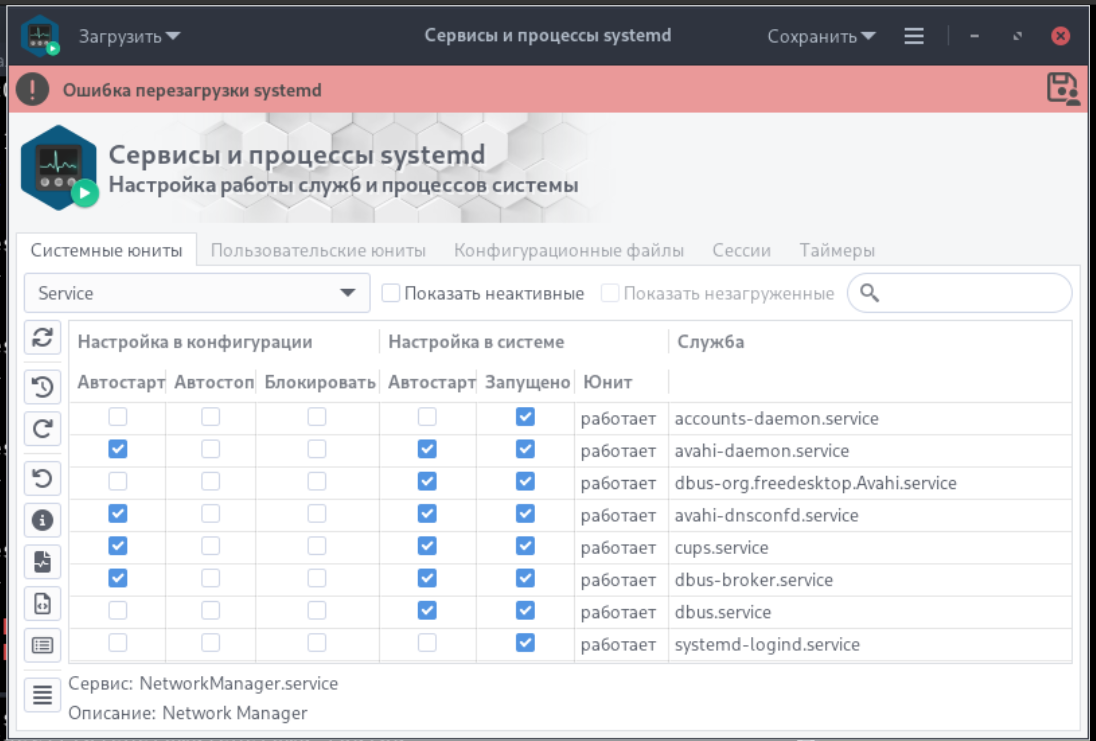Open the hamburger menu in title bar
Viewport: 1096px width, 741px height.
[914, 36]
